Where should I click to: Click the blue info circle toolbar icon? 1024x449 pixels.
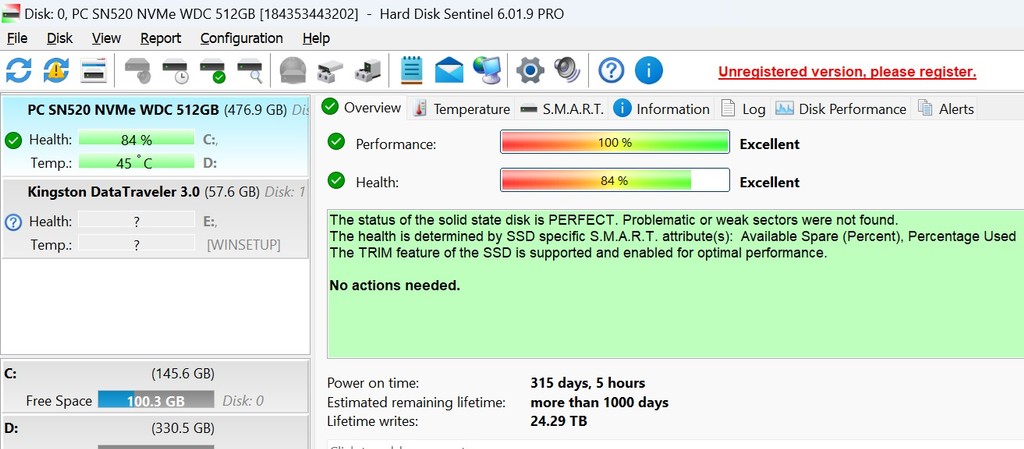coord(648,70)
